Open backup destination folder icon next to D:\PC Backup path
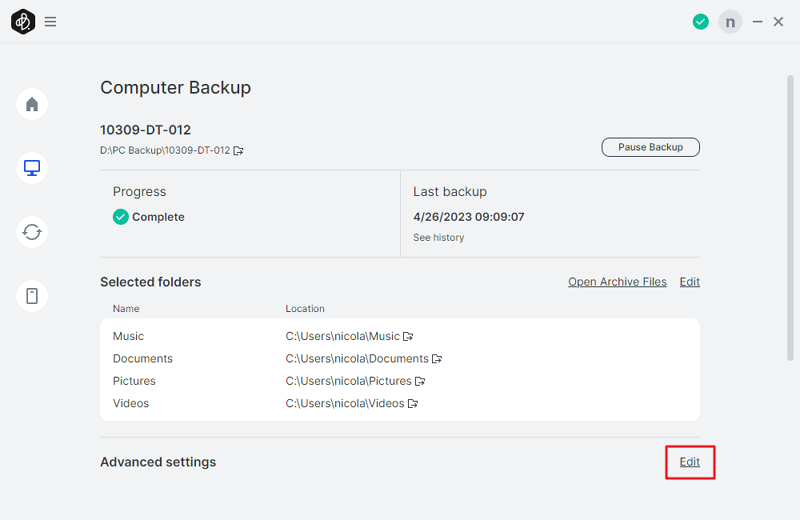Image resolution: width=800 pixels, height=520 pixels. click(238, 151)
